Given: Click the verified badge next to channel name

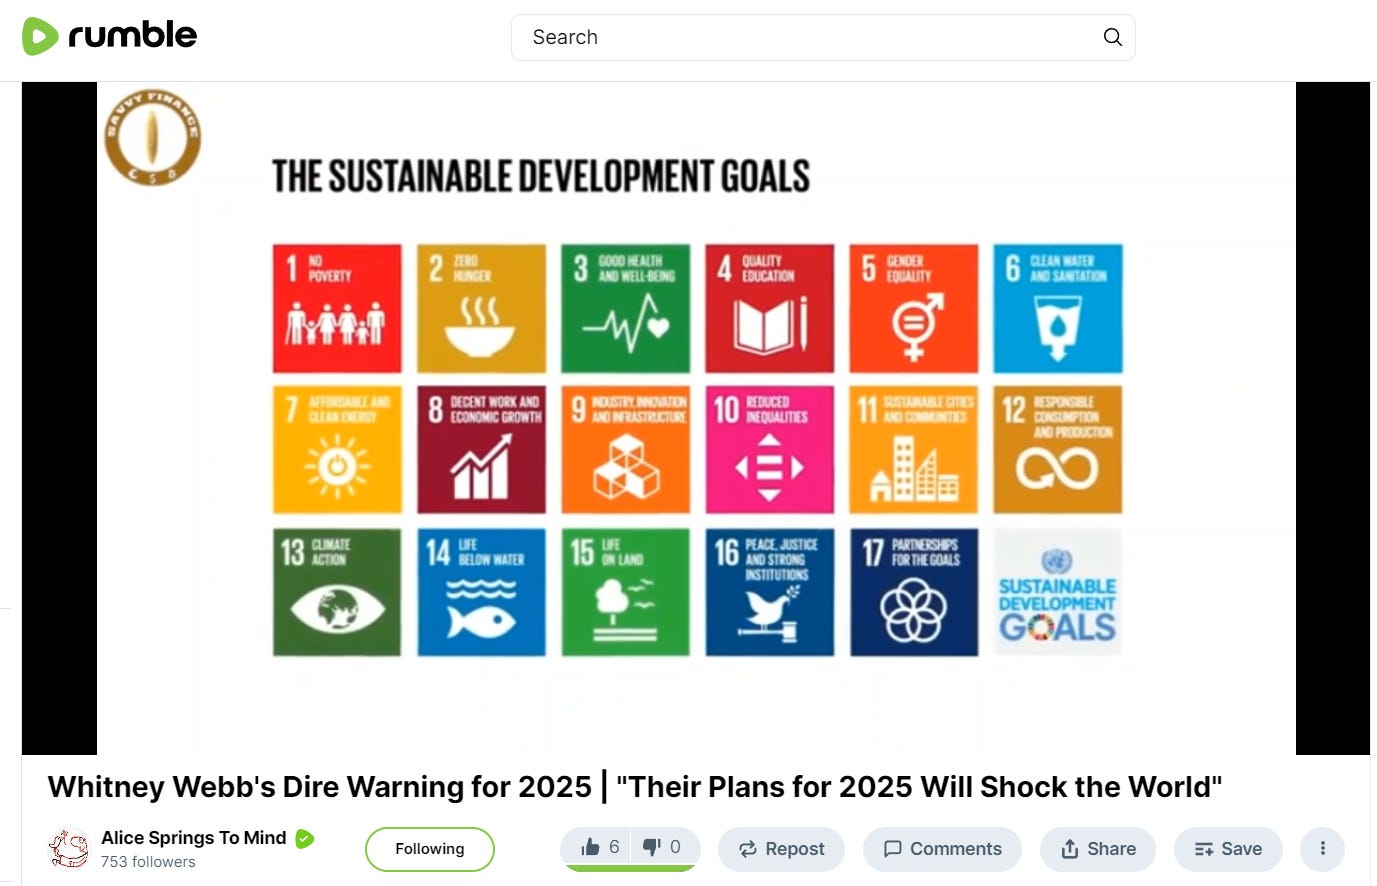Looking at the screenshot, I should coord(304,839).
